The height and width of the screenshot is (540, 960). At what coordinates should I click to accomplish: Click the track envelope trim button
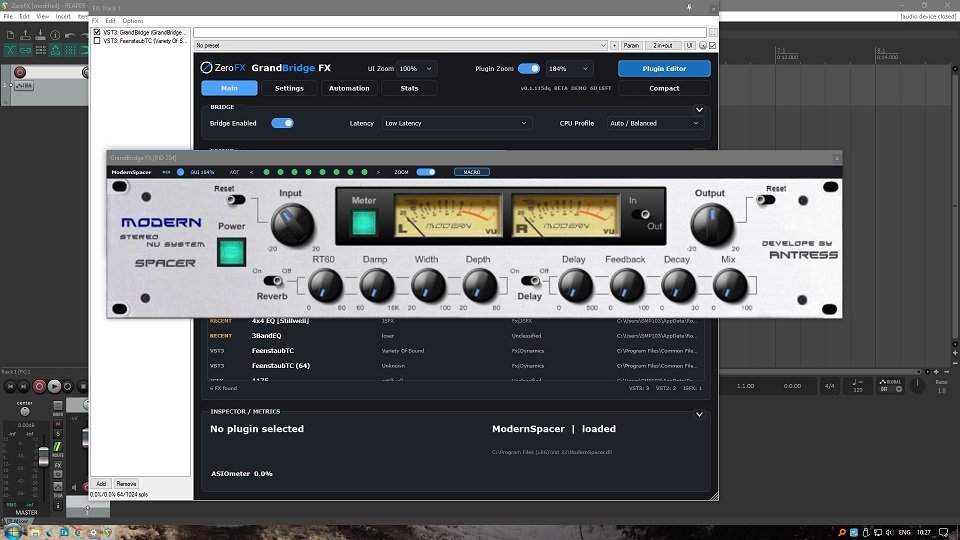coord(24,86)
